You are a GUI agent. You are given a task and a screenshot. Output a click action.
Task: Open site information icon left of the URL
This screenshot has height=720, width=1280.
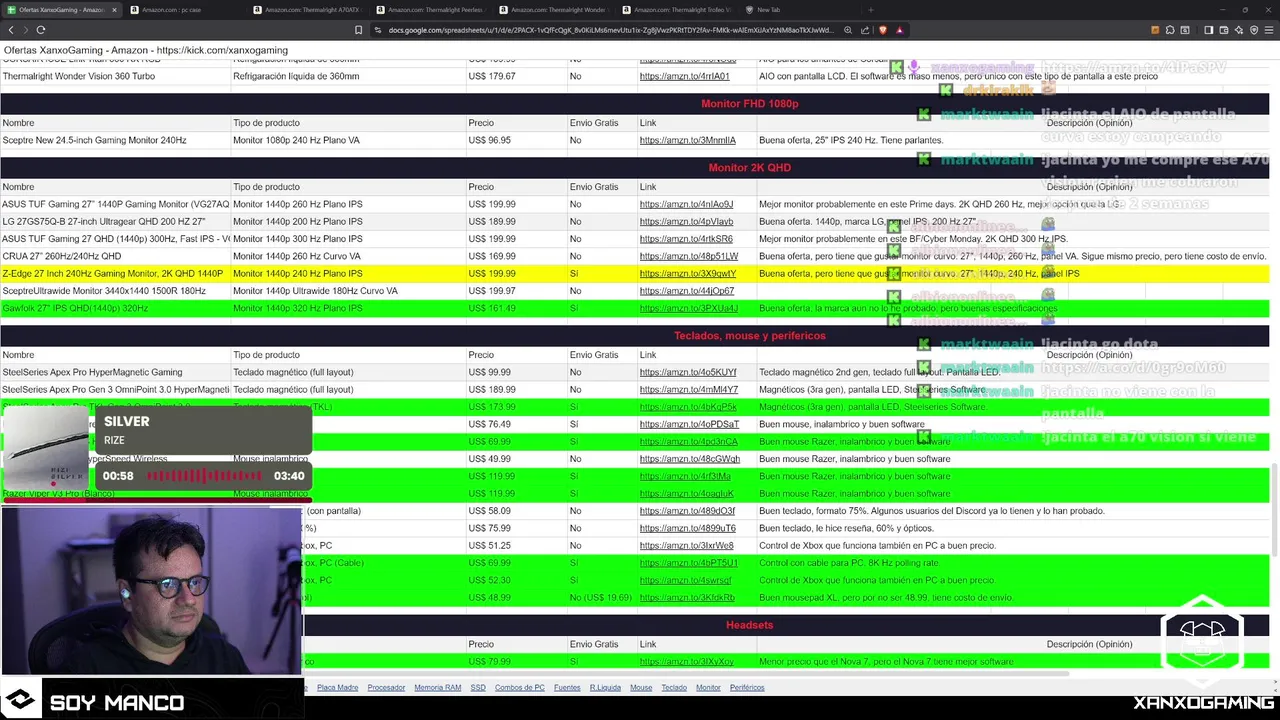[378, 30]
